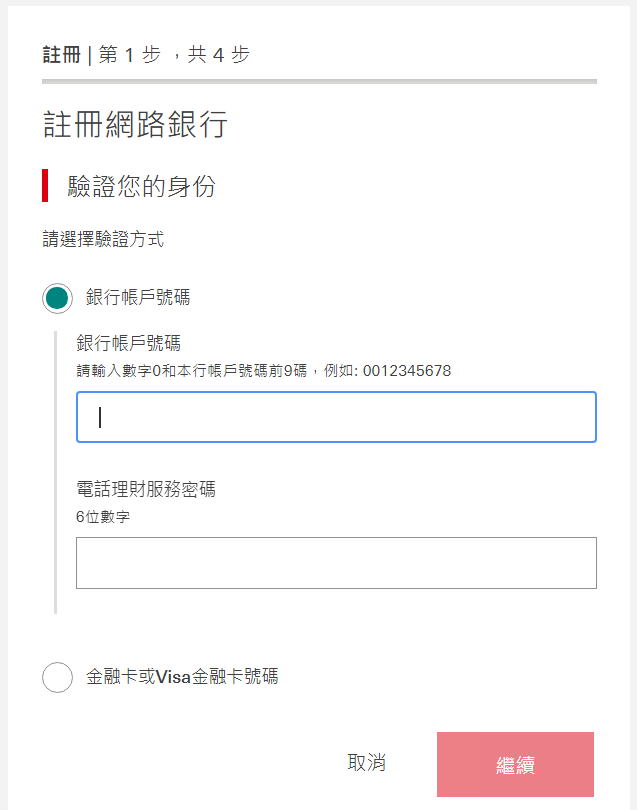
Task: Click the red marker beside 驗證您的身份
Action: 45,185
